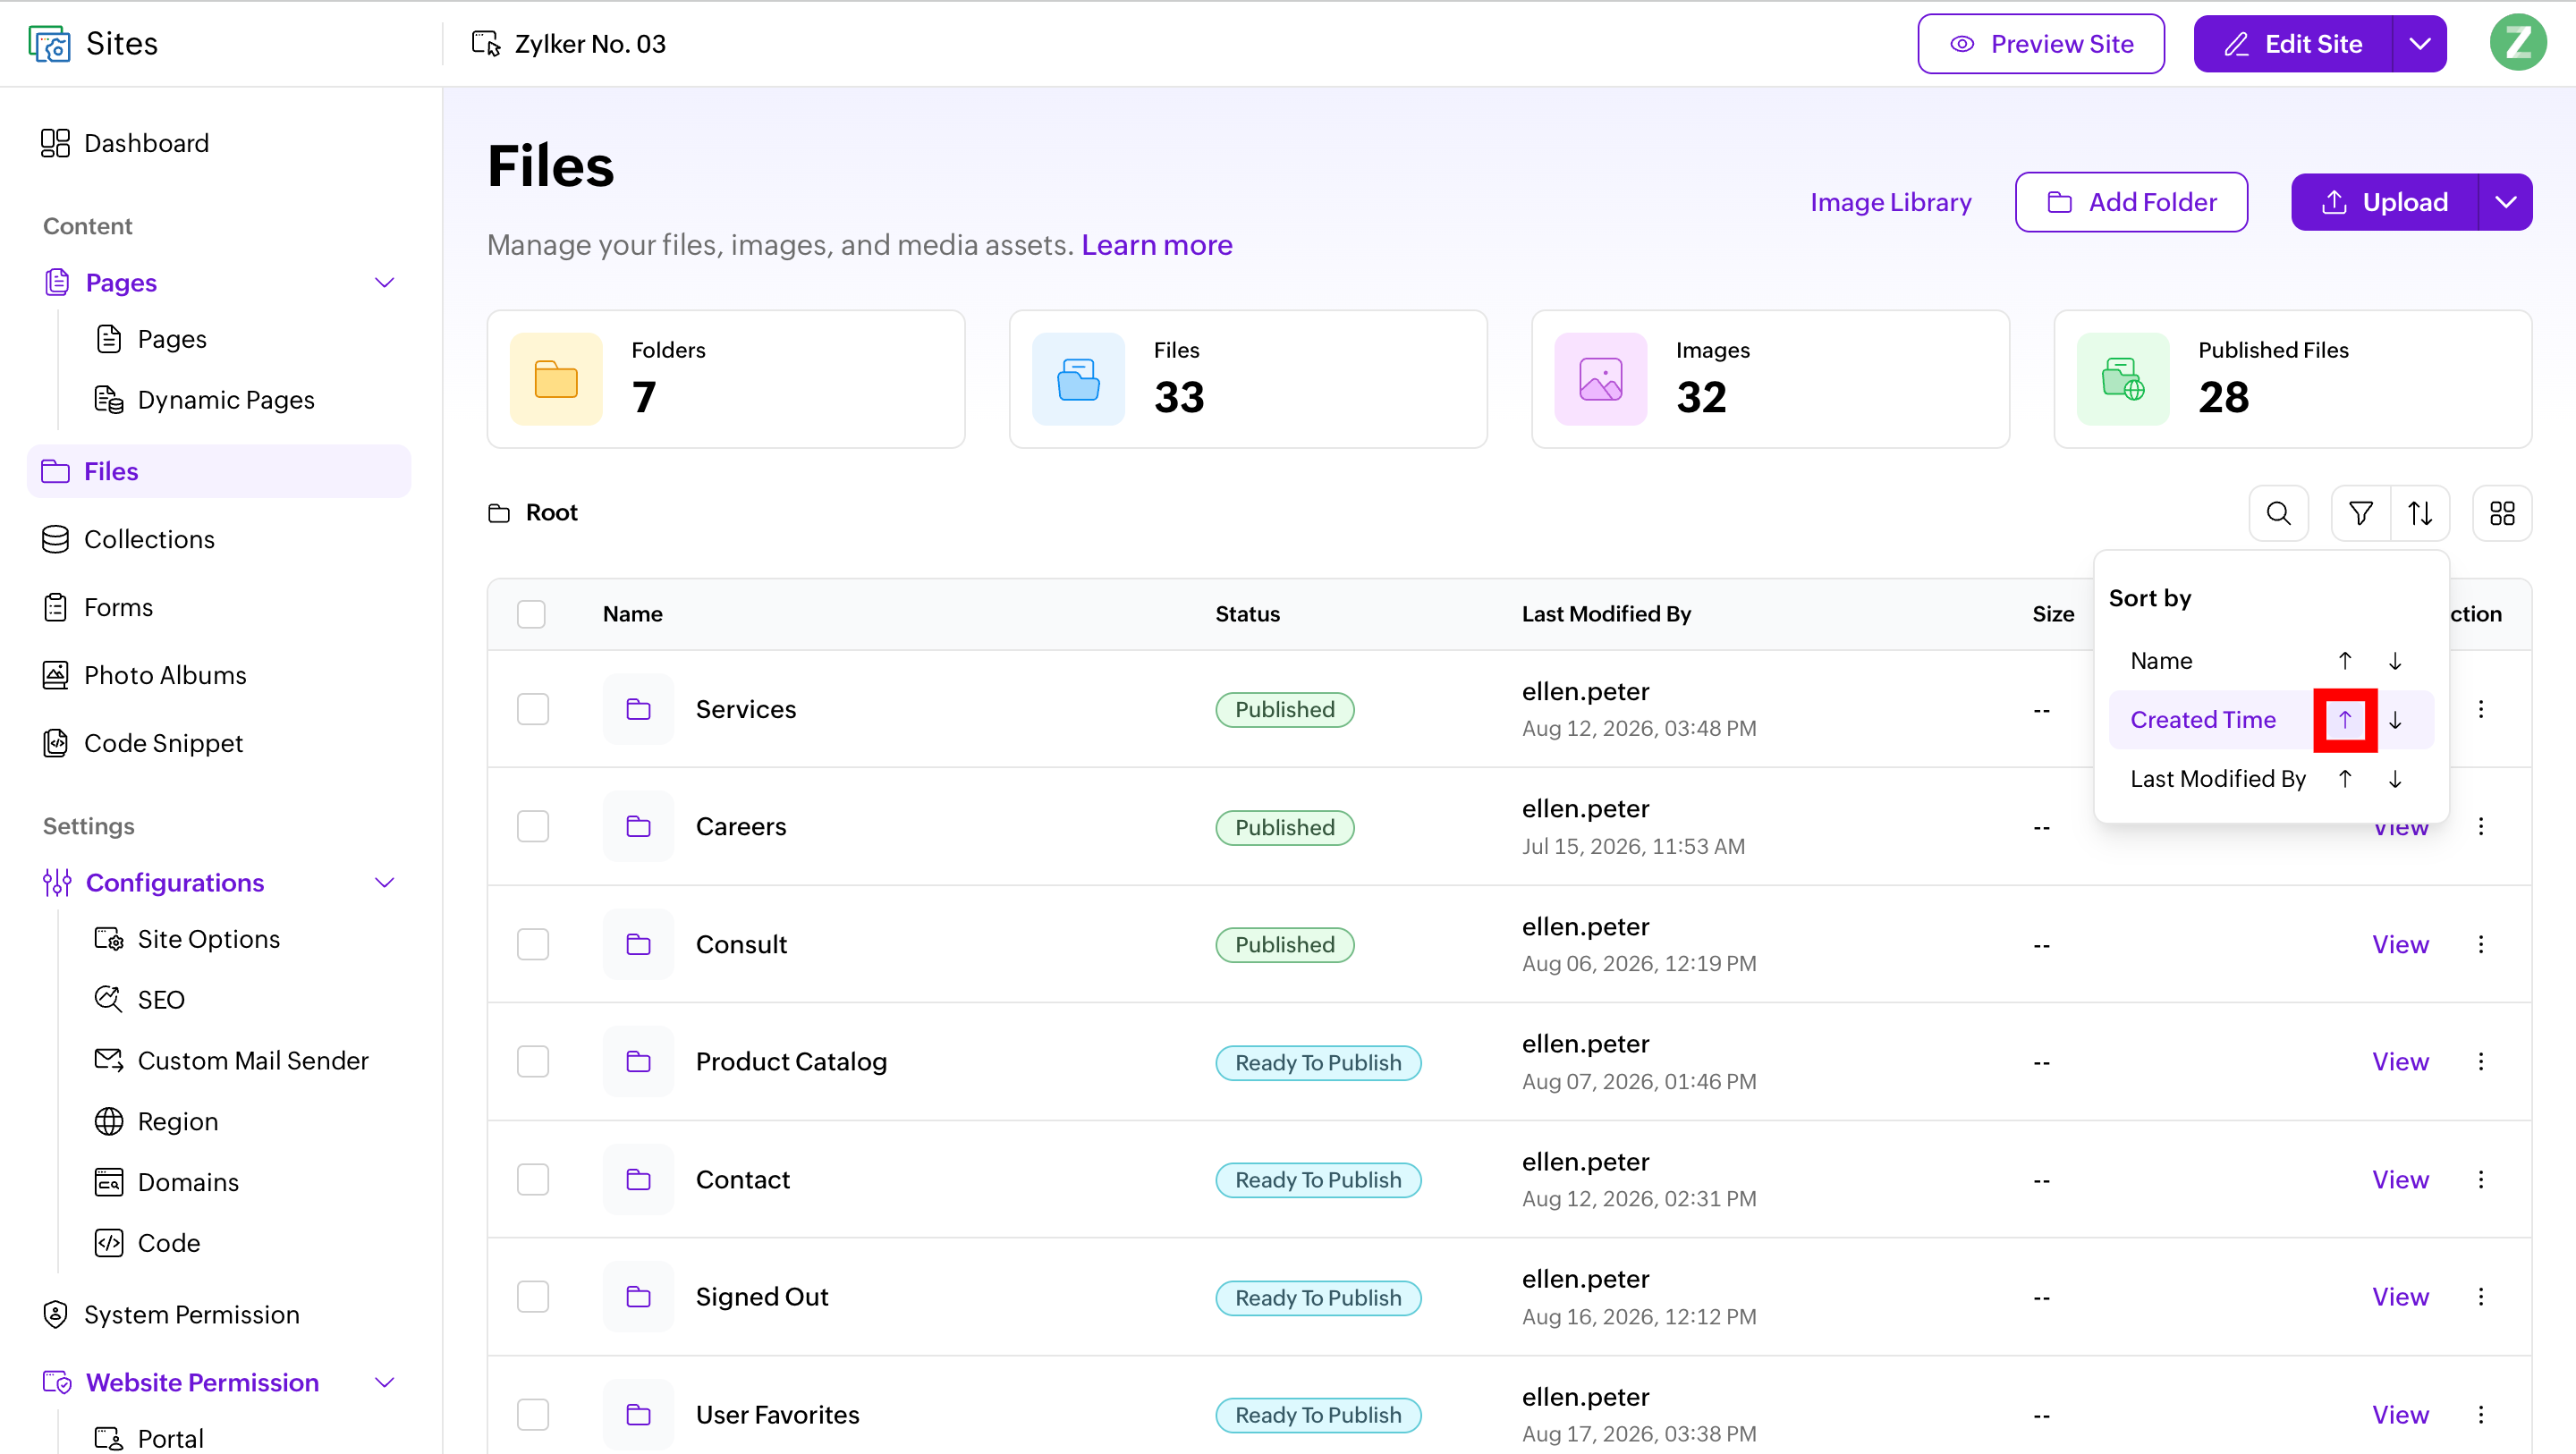Sort Last Modified By descending arrow

(x=2395, y=779)
